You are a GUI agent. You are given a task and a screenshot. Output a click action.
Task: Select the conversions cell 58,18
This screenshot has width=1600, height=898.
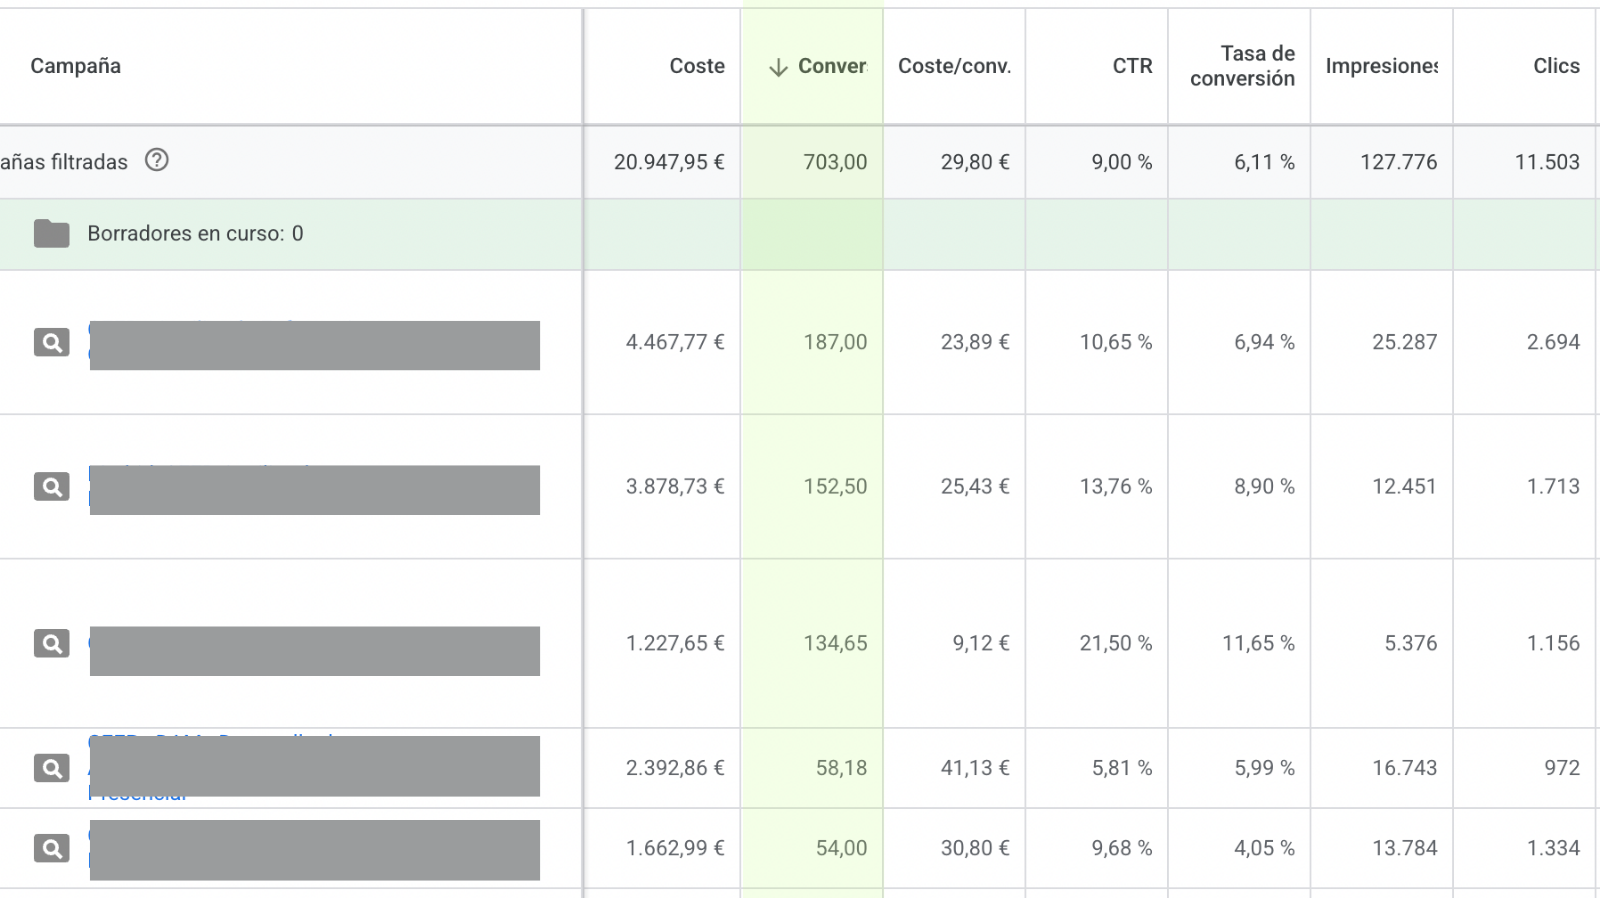(x=841, y=768)
